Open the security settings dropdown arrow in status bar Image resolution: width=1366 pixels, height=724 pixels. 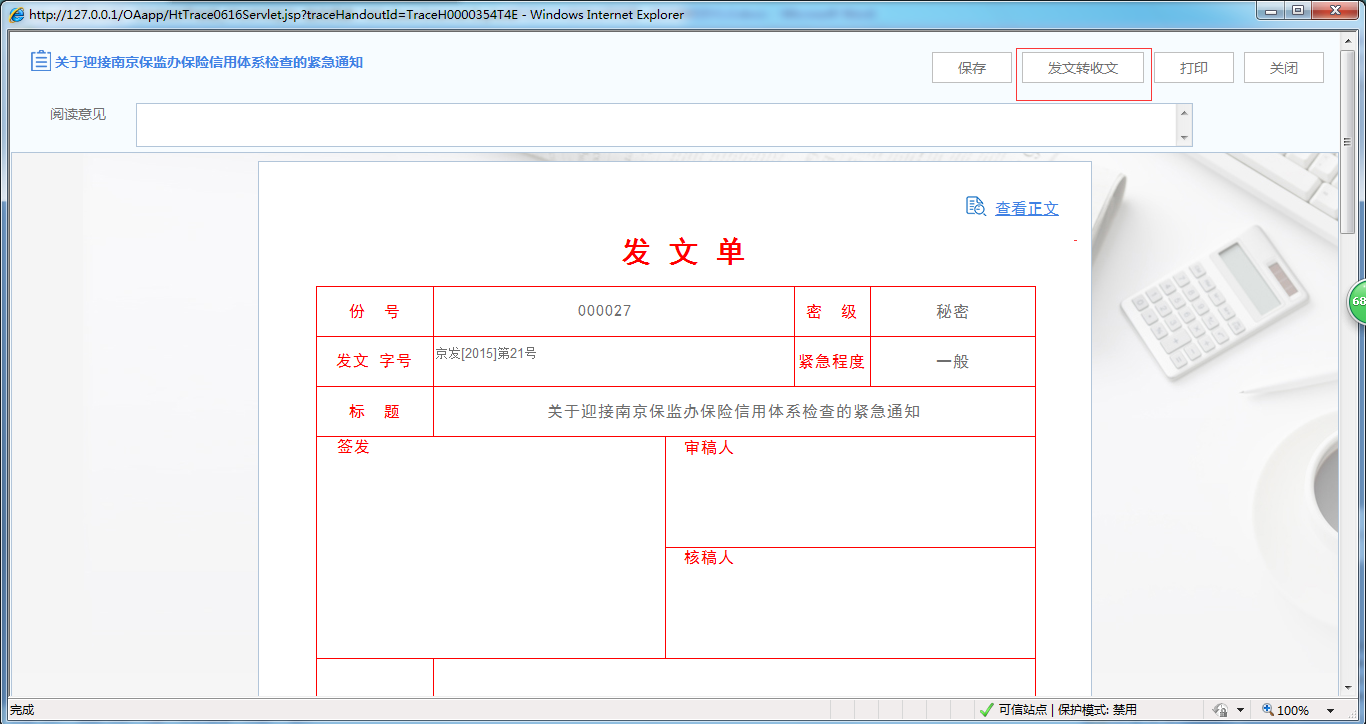1240,709
